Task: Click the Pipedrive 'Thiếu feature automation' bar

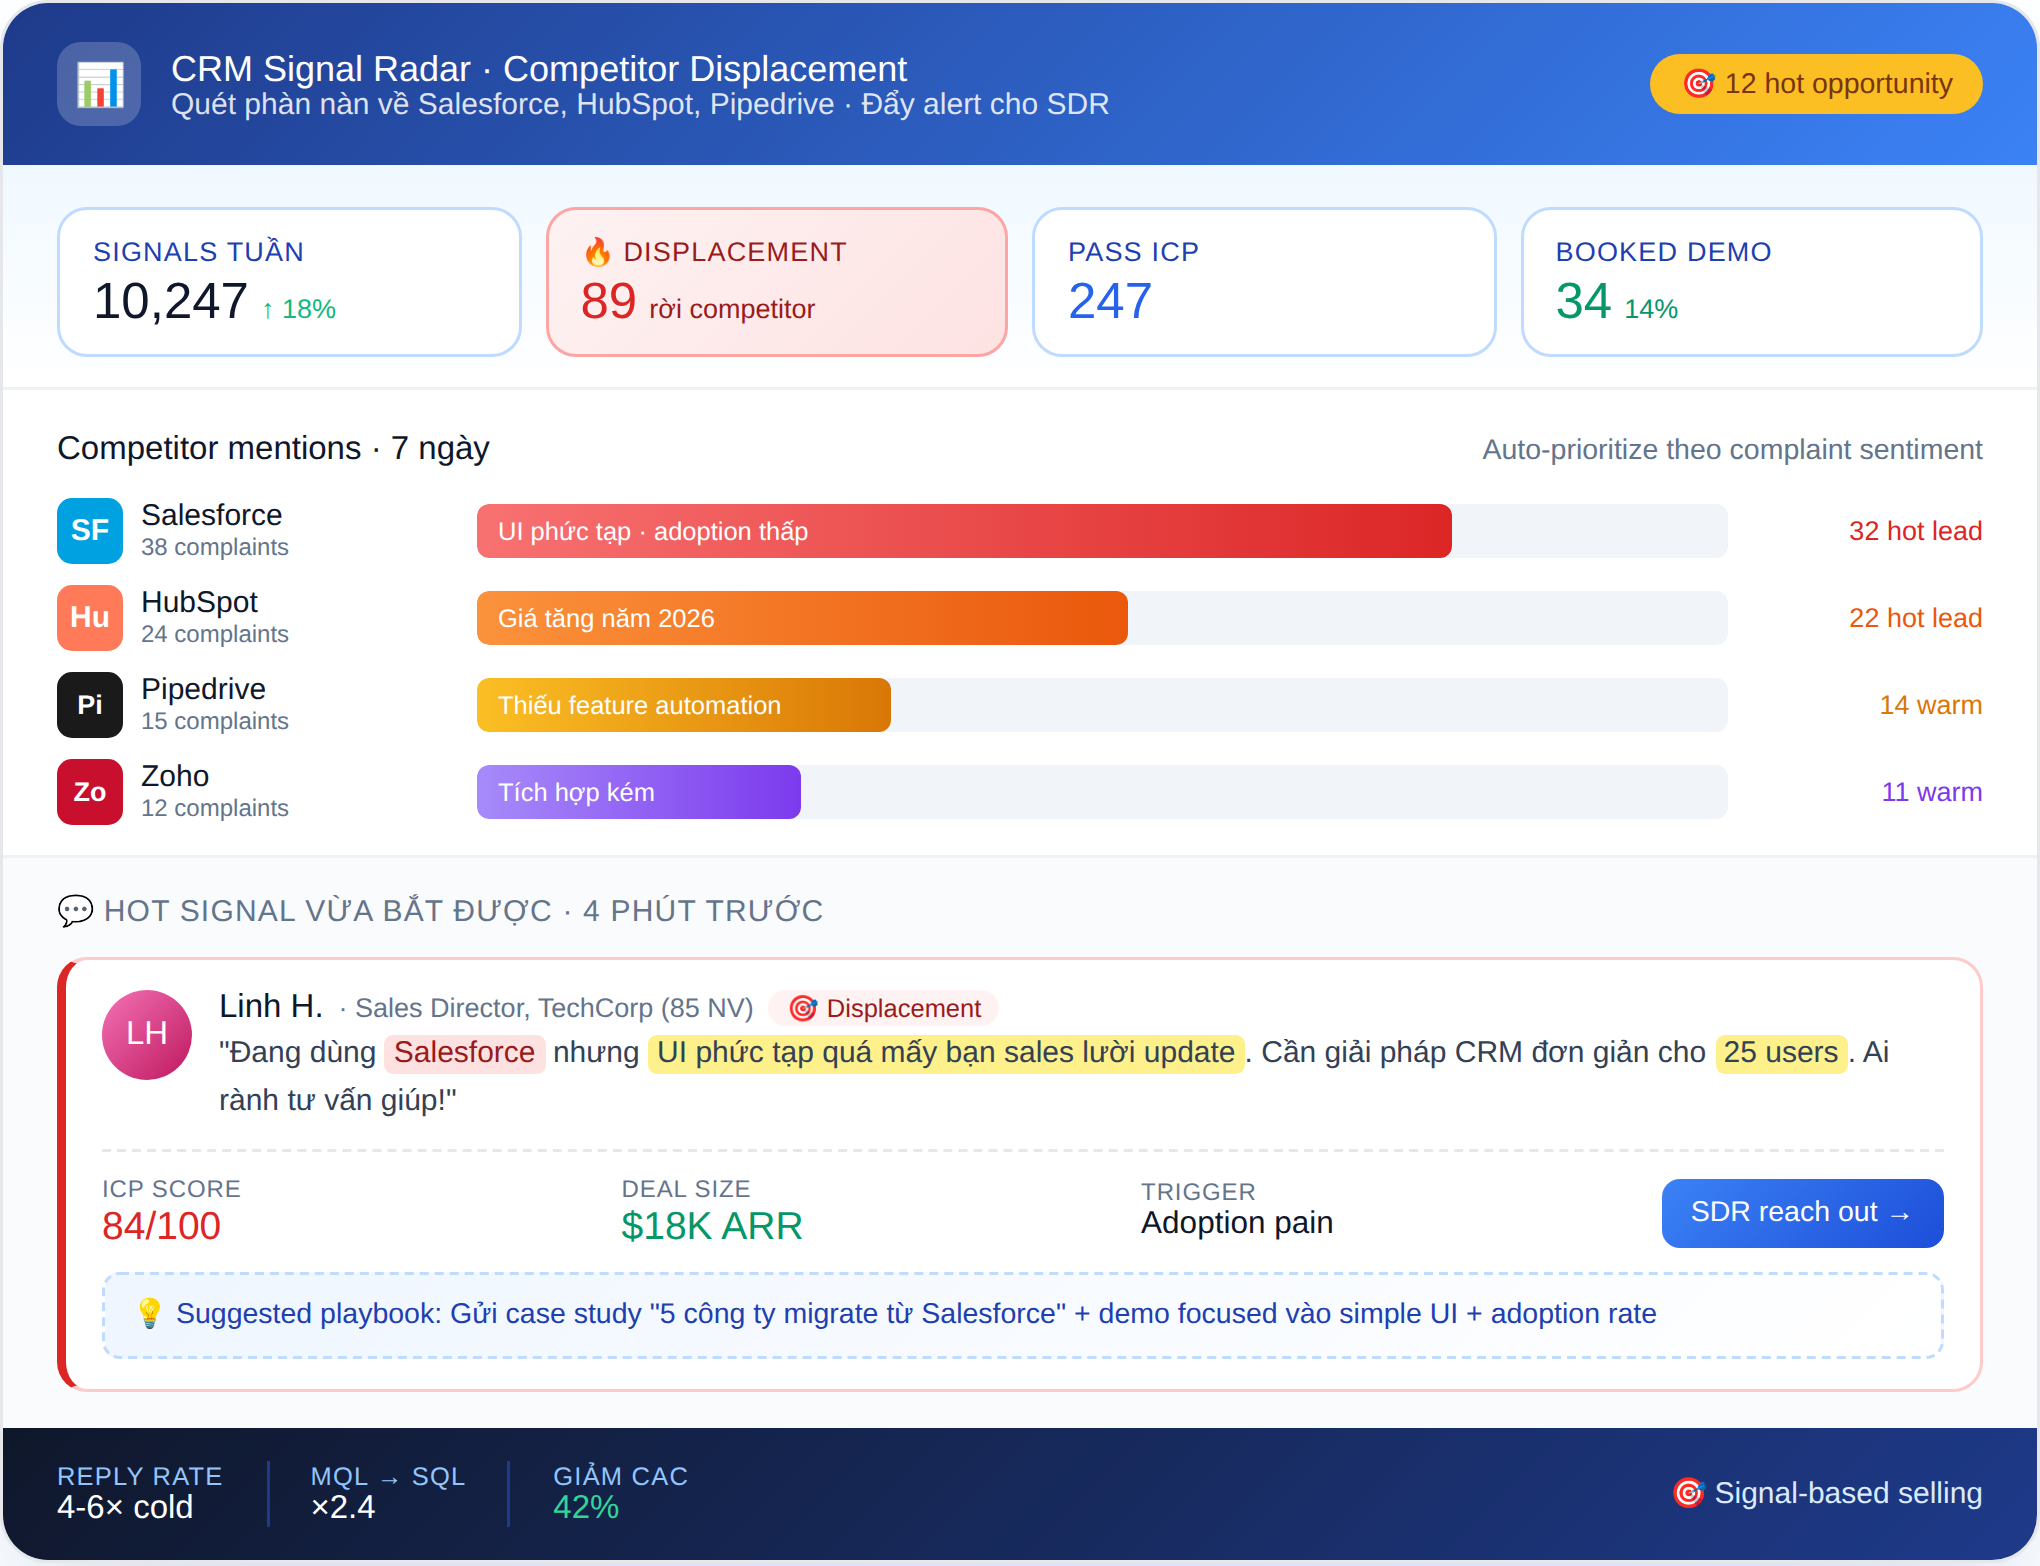Action: [684, 705]
